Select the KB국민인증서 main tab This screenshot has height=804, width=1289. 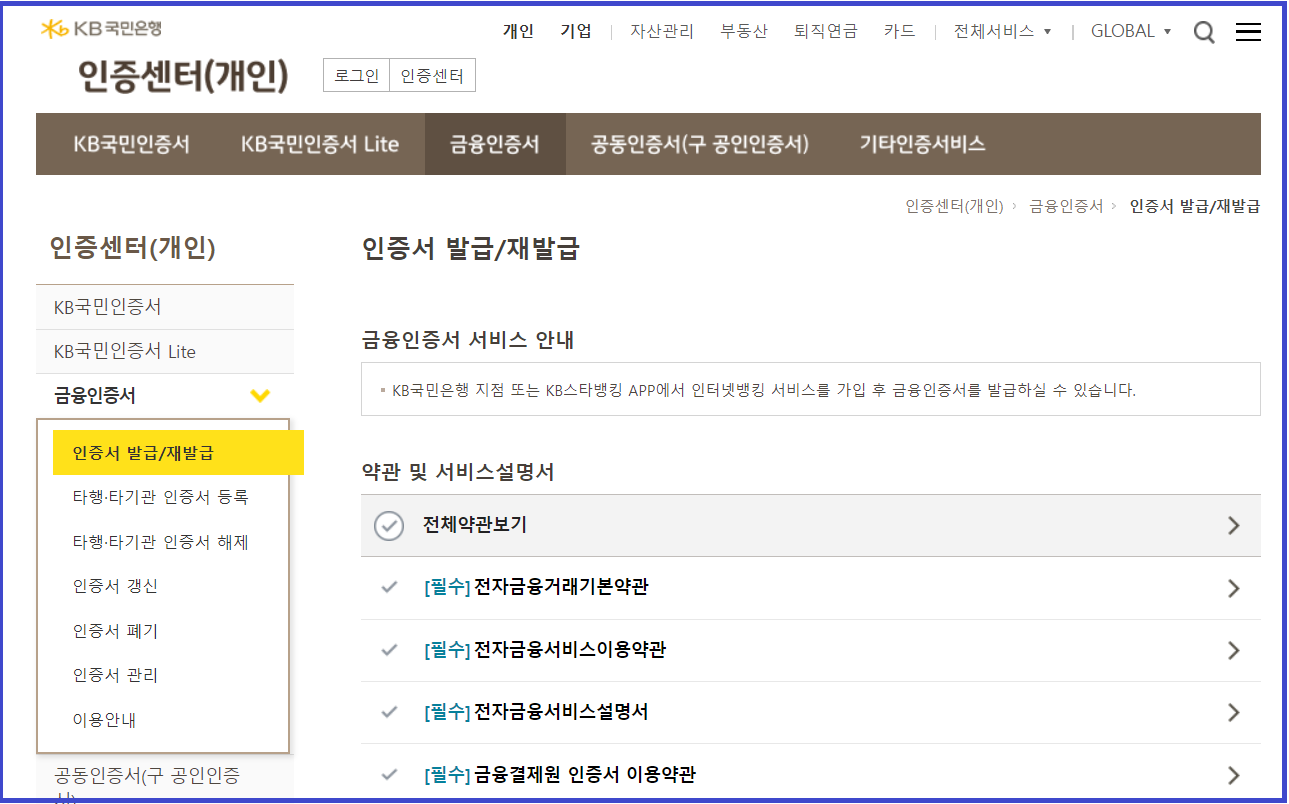132,144
